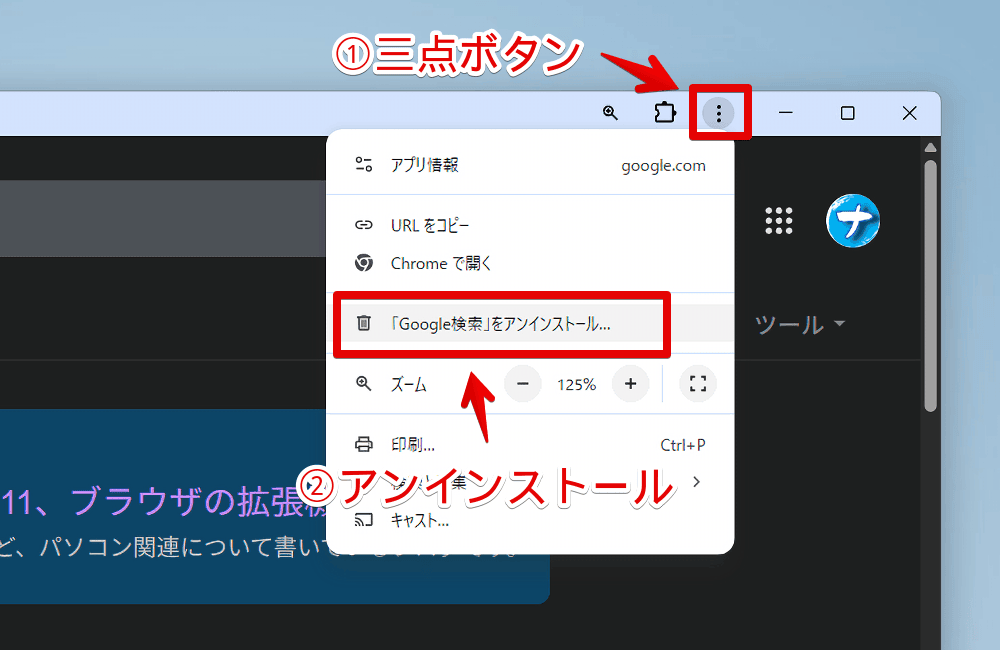
Task: Select 印刷… print menu item
Action: click(530, 445)
